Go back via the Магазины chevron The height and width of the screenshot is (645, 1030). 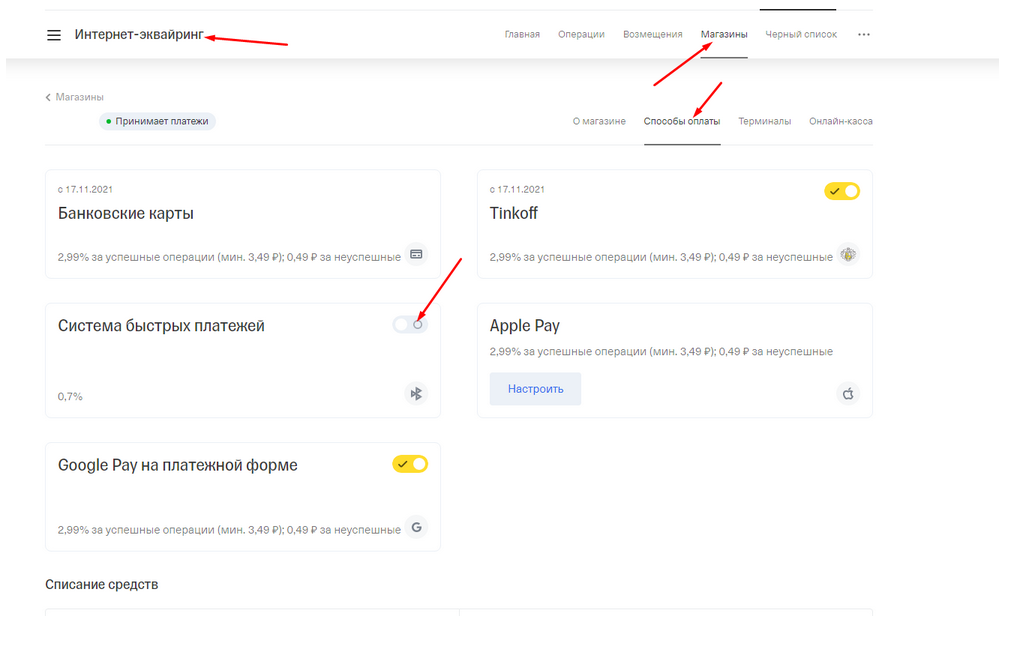(48, 97)
